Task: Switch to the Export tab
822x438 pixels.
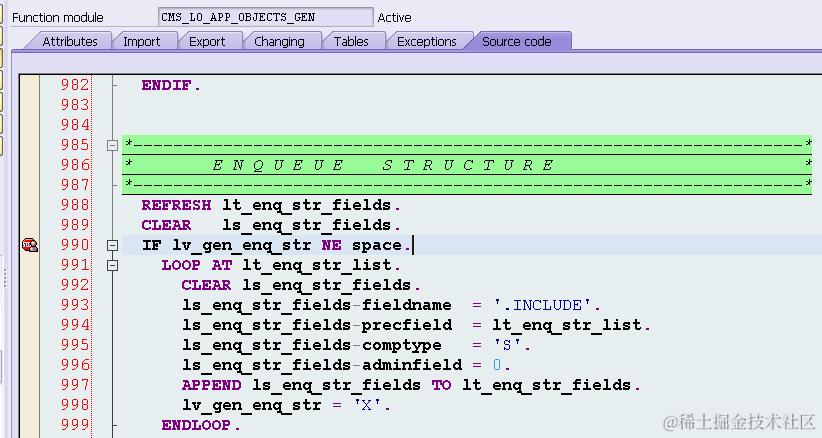Action: (207, 41)
